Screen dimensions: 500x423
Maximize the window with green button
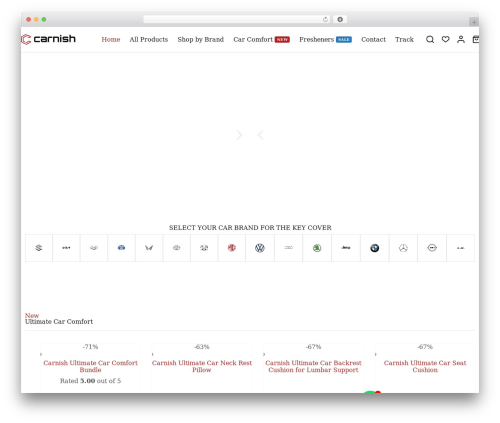[44, 19]
